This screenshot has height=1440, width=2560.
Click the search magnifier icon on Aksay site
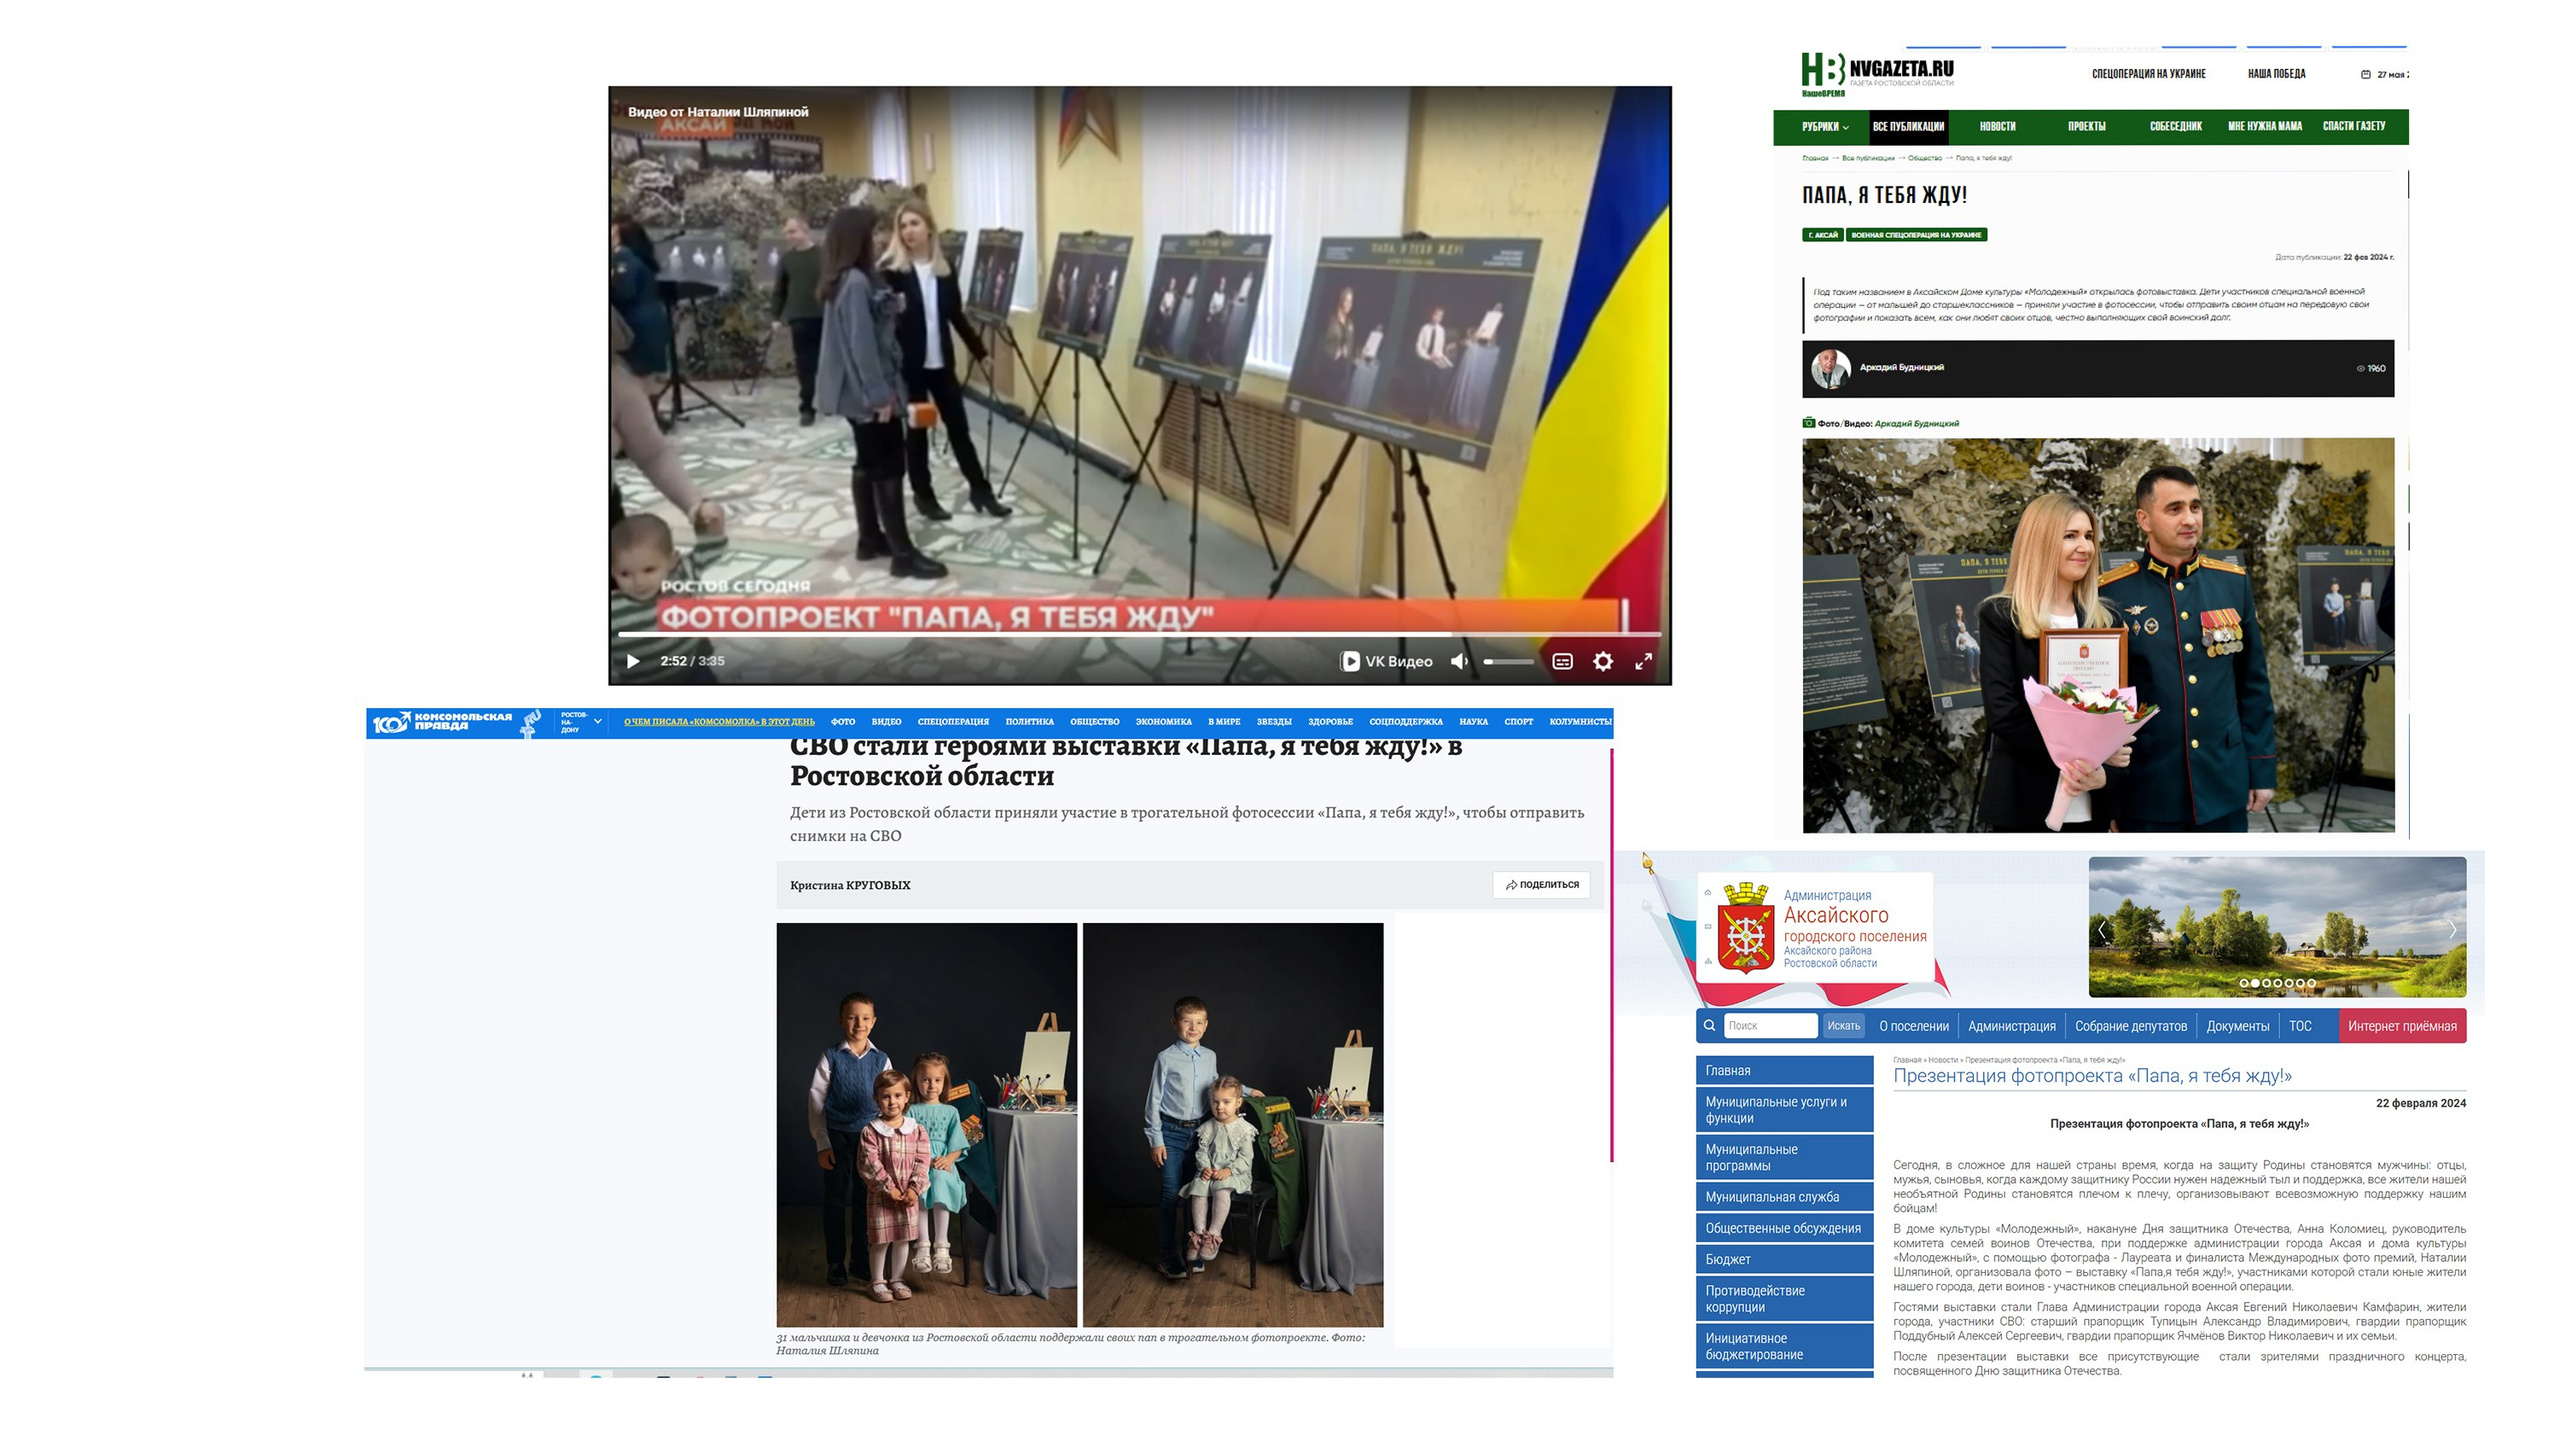pos(1710,1026)
